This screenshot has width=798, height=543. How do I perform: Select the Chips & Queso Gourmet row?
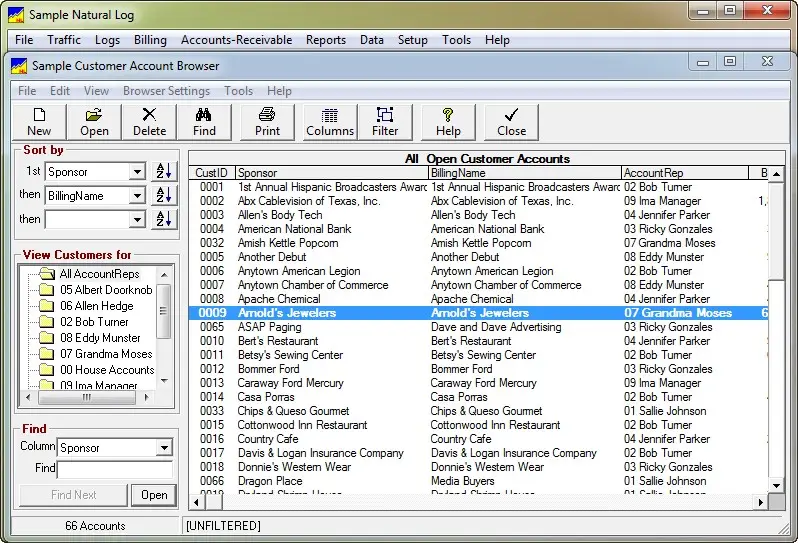pyautogui.click(x=478, y=411)
